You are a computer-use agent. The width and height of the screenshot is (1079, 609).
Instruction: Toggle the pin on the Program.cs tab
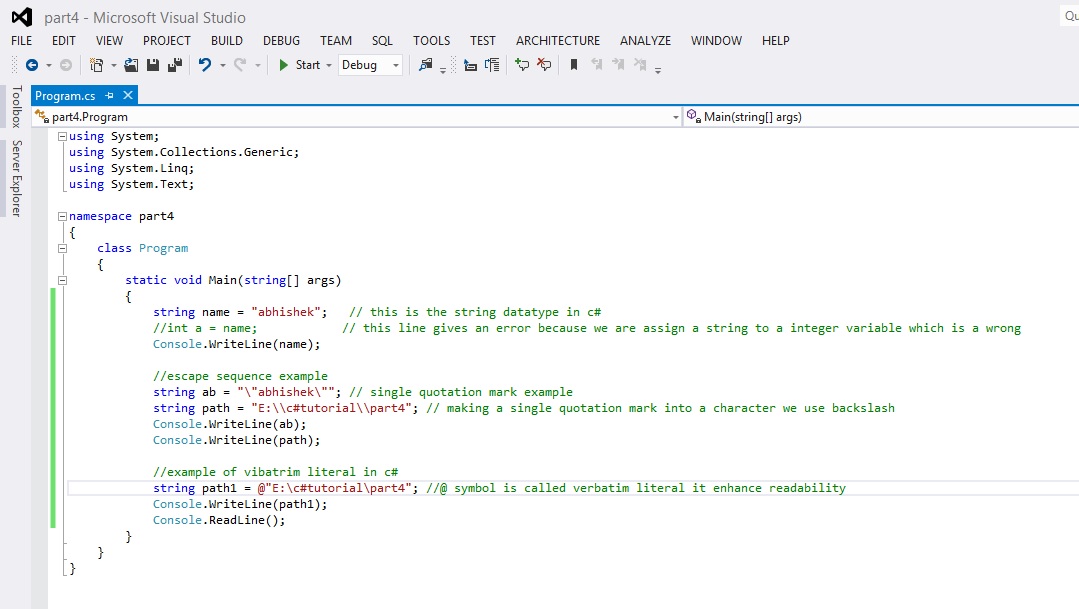111,96
